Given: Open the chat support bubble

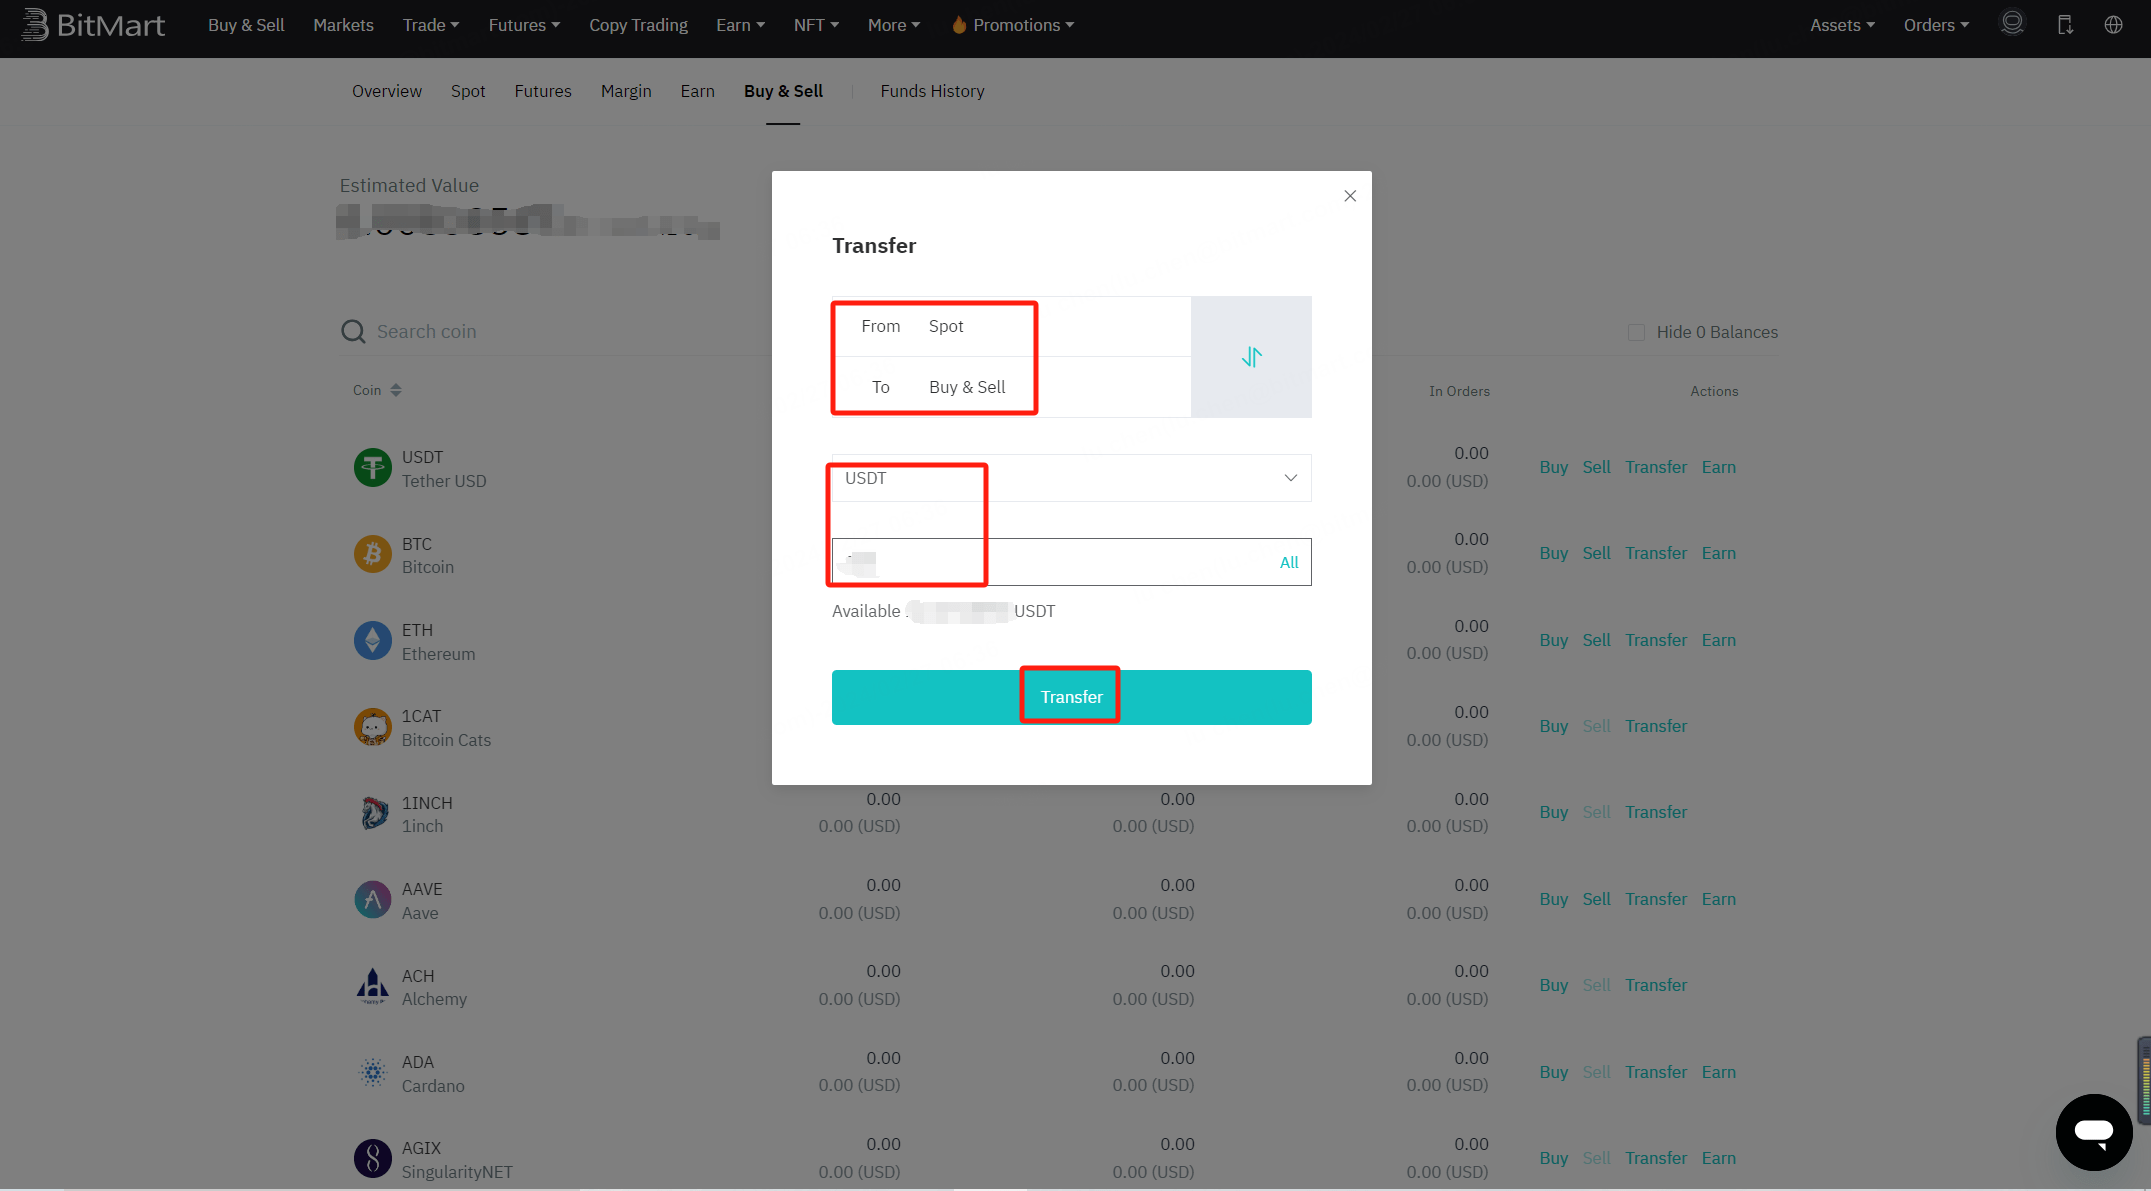Looking at the screenshot, I should [2094, 1132].
